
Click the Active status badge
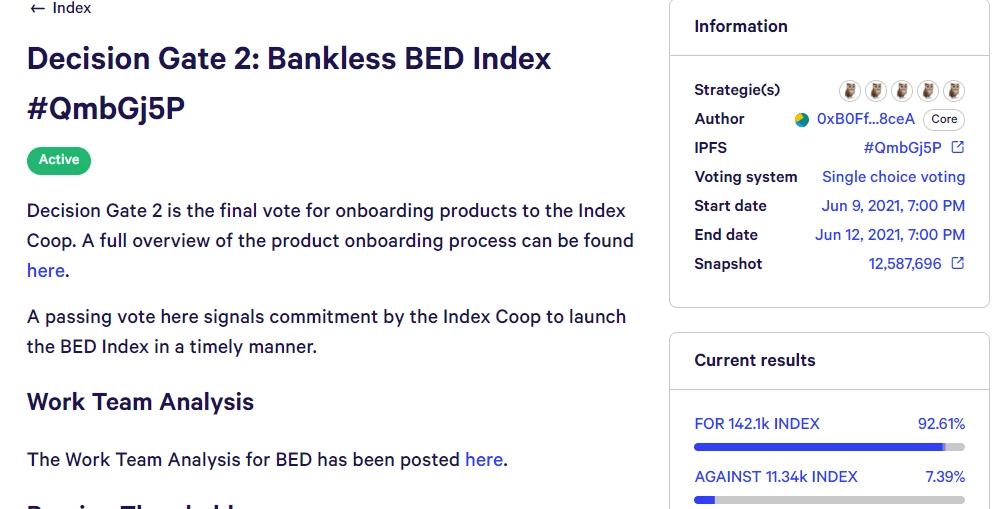tap(59, 160)
